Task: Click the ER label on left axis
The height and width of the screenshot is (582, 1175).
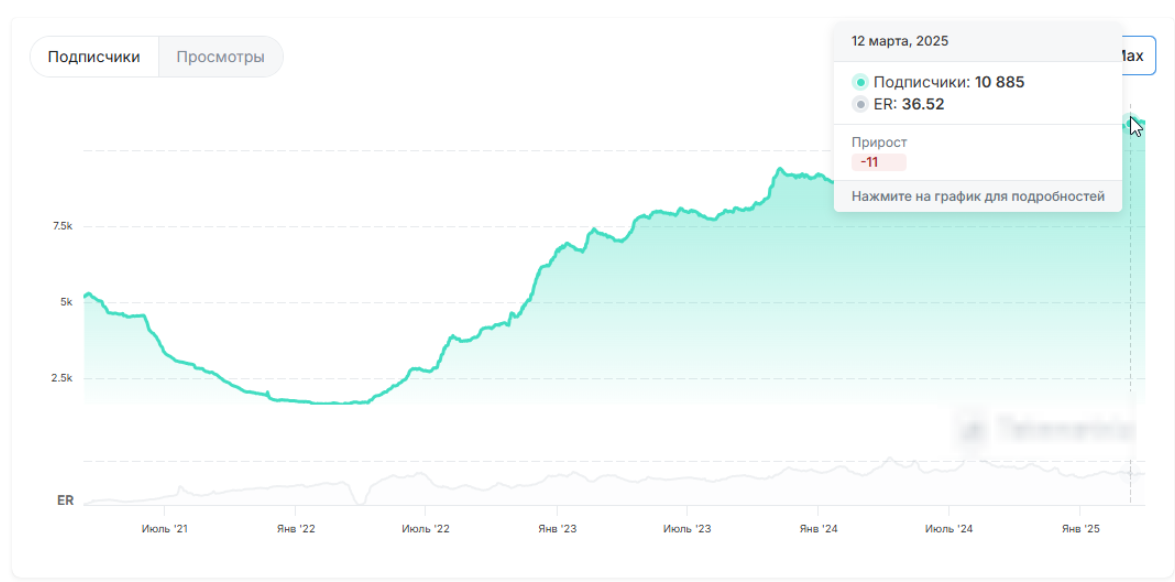Action: click(65, 500)
